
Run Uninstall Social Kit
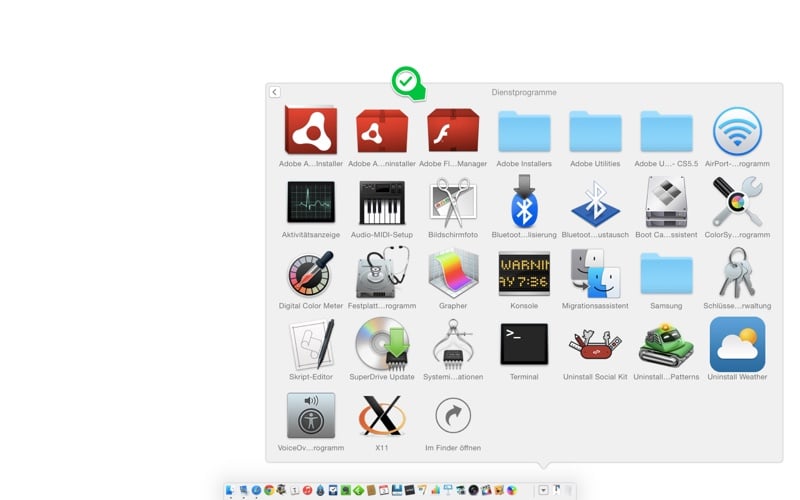tap(595, 344)
